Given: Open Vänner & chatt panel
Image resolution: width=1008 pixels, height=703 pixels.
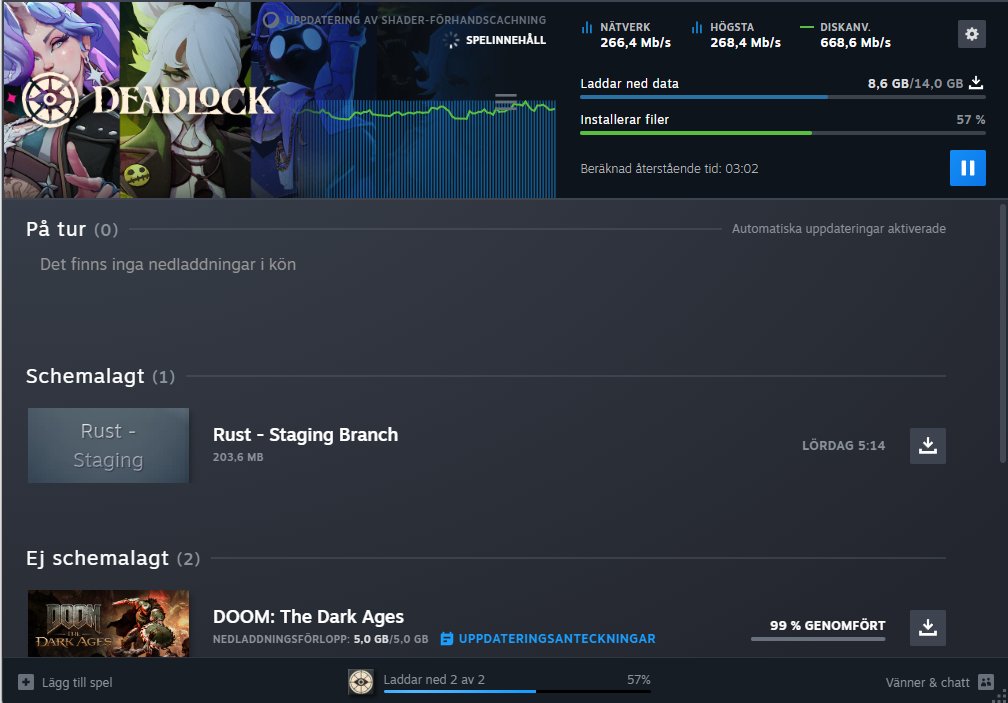Looking at the screenshot, I should tap(939, 682).
